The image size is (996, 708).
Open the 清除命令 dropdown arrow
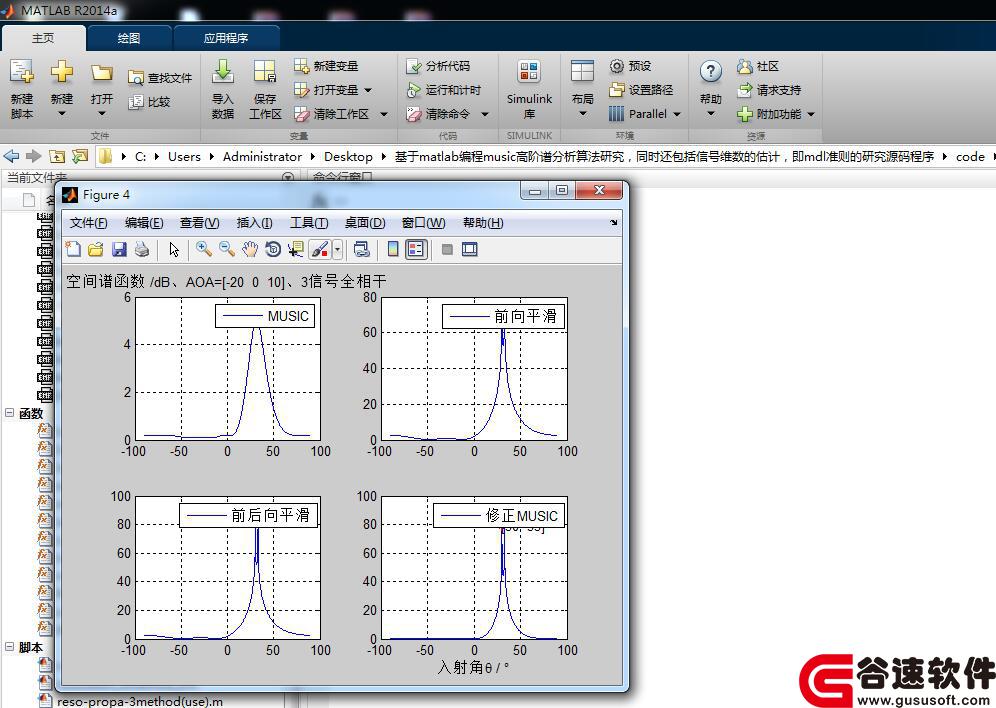tap(485, 114)
